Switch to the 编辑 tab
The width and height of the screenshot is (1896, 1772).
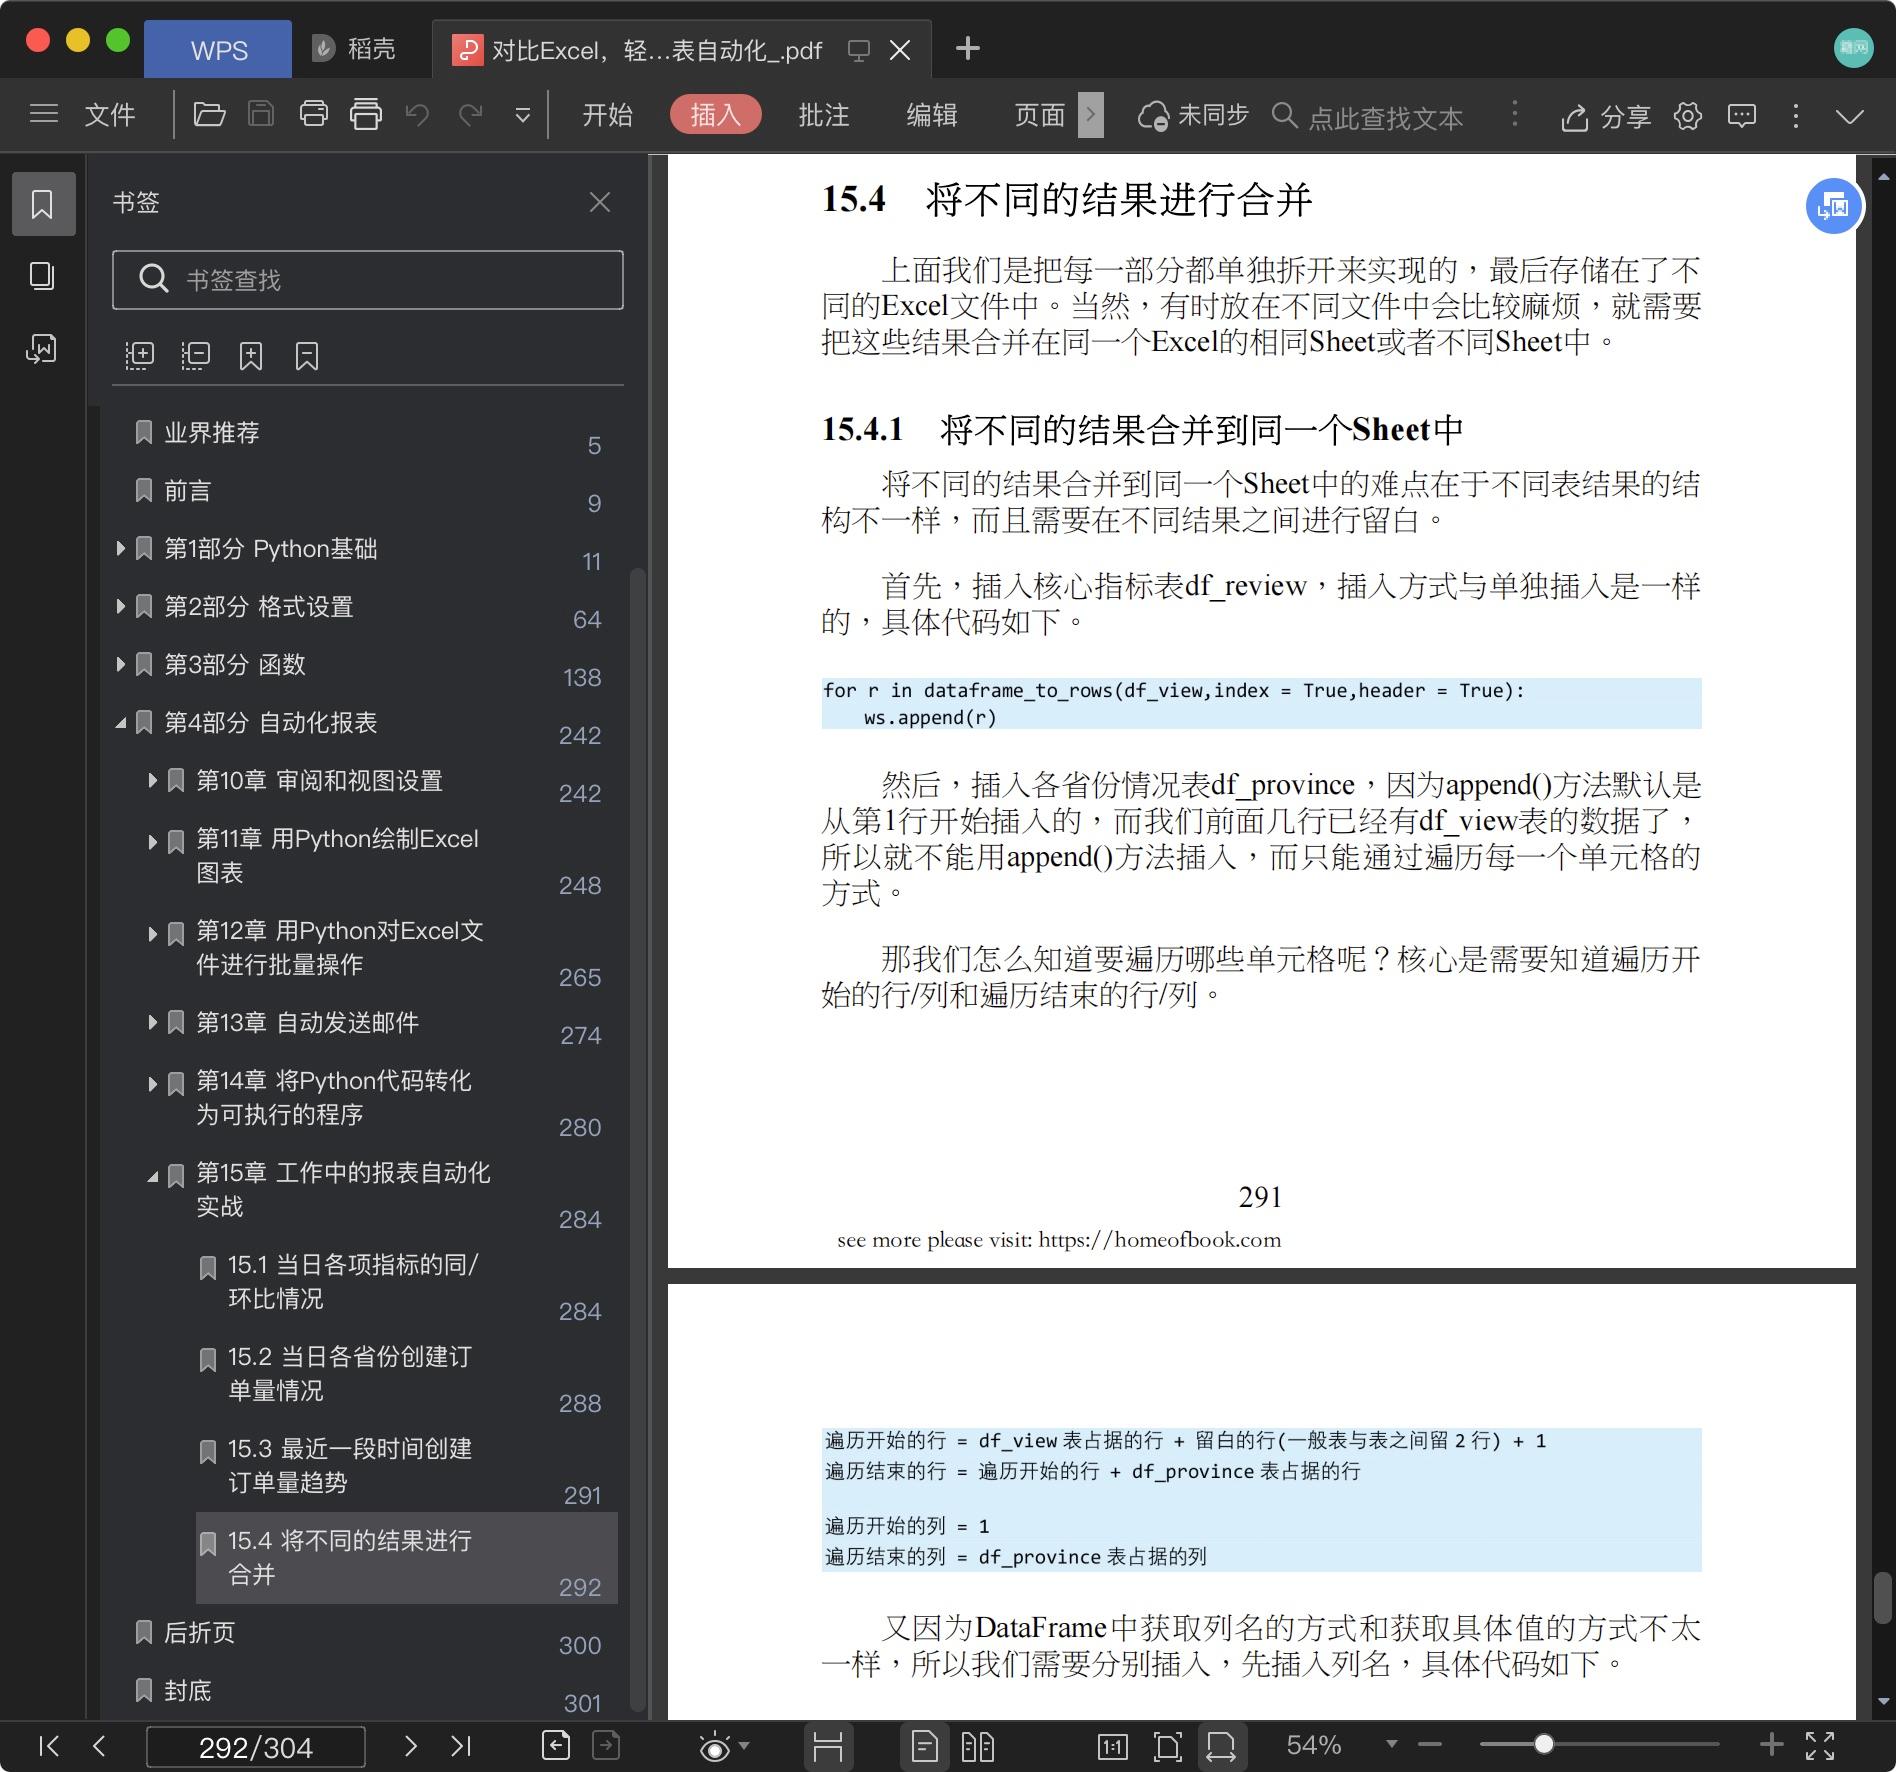point(932,115)
